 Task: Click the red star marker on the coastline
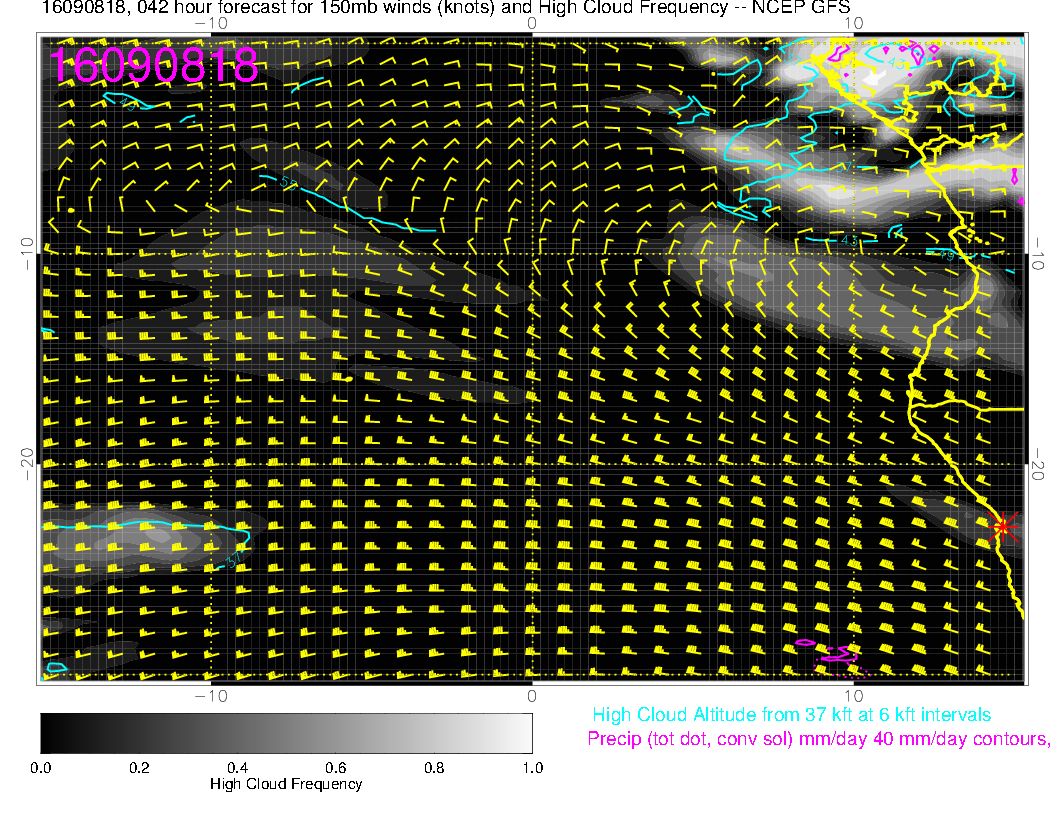click(1003, 526)
